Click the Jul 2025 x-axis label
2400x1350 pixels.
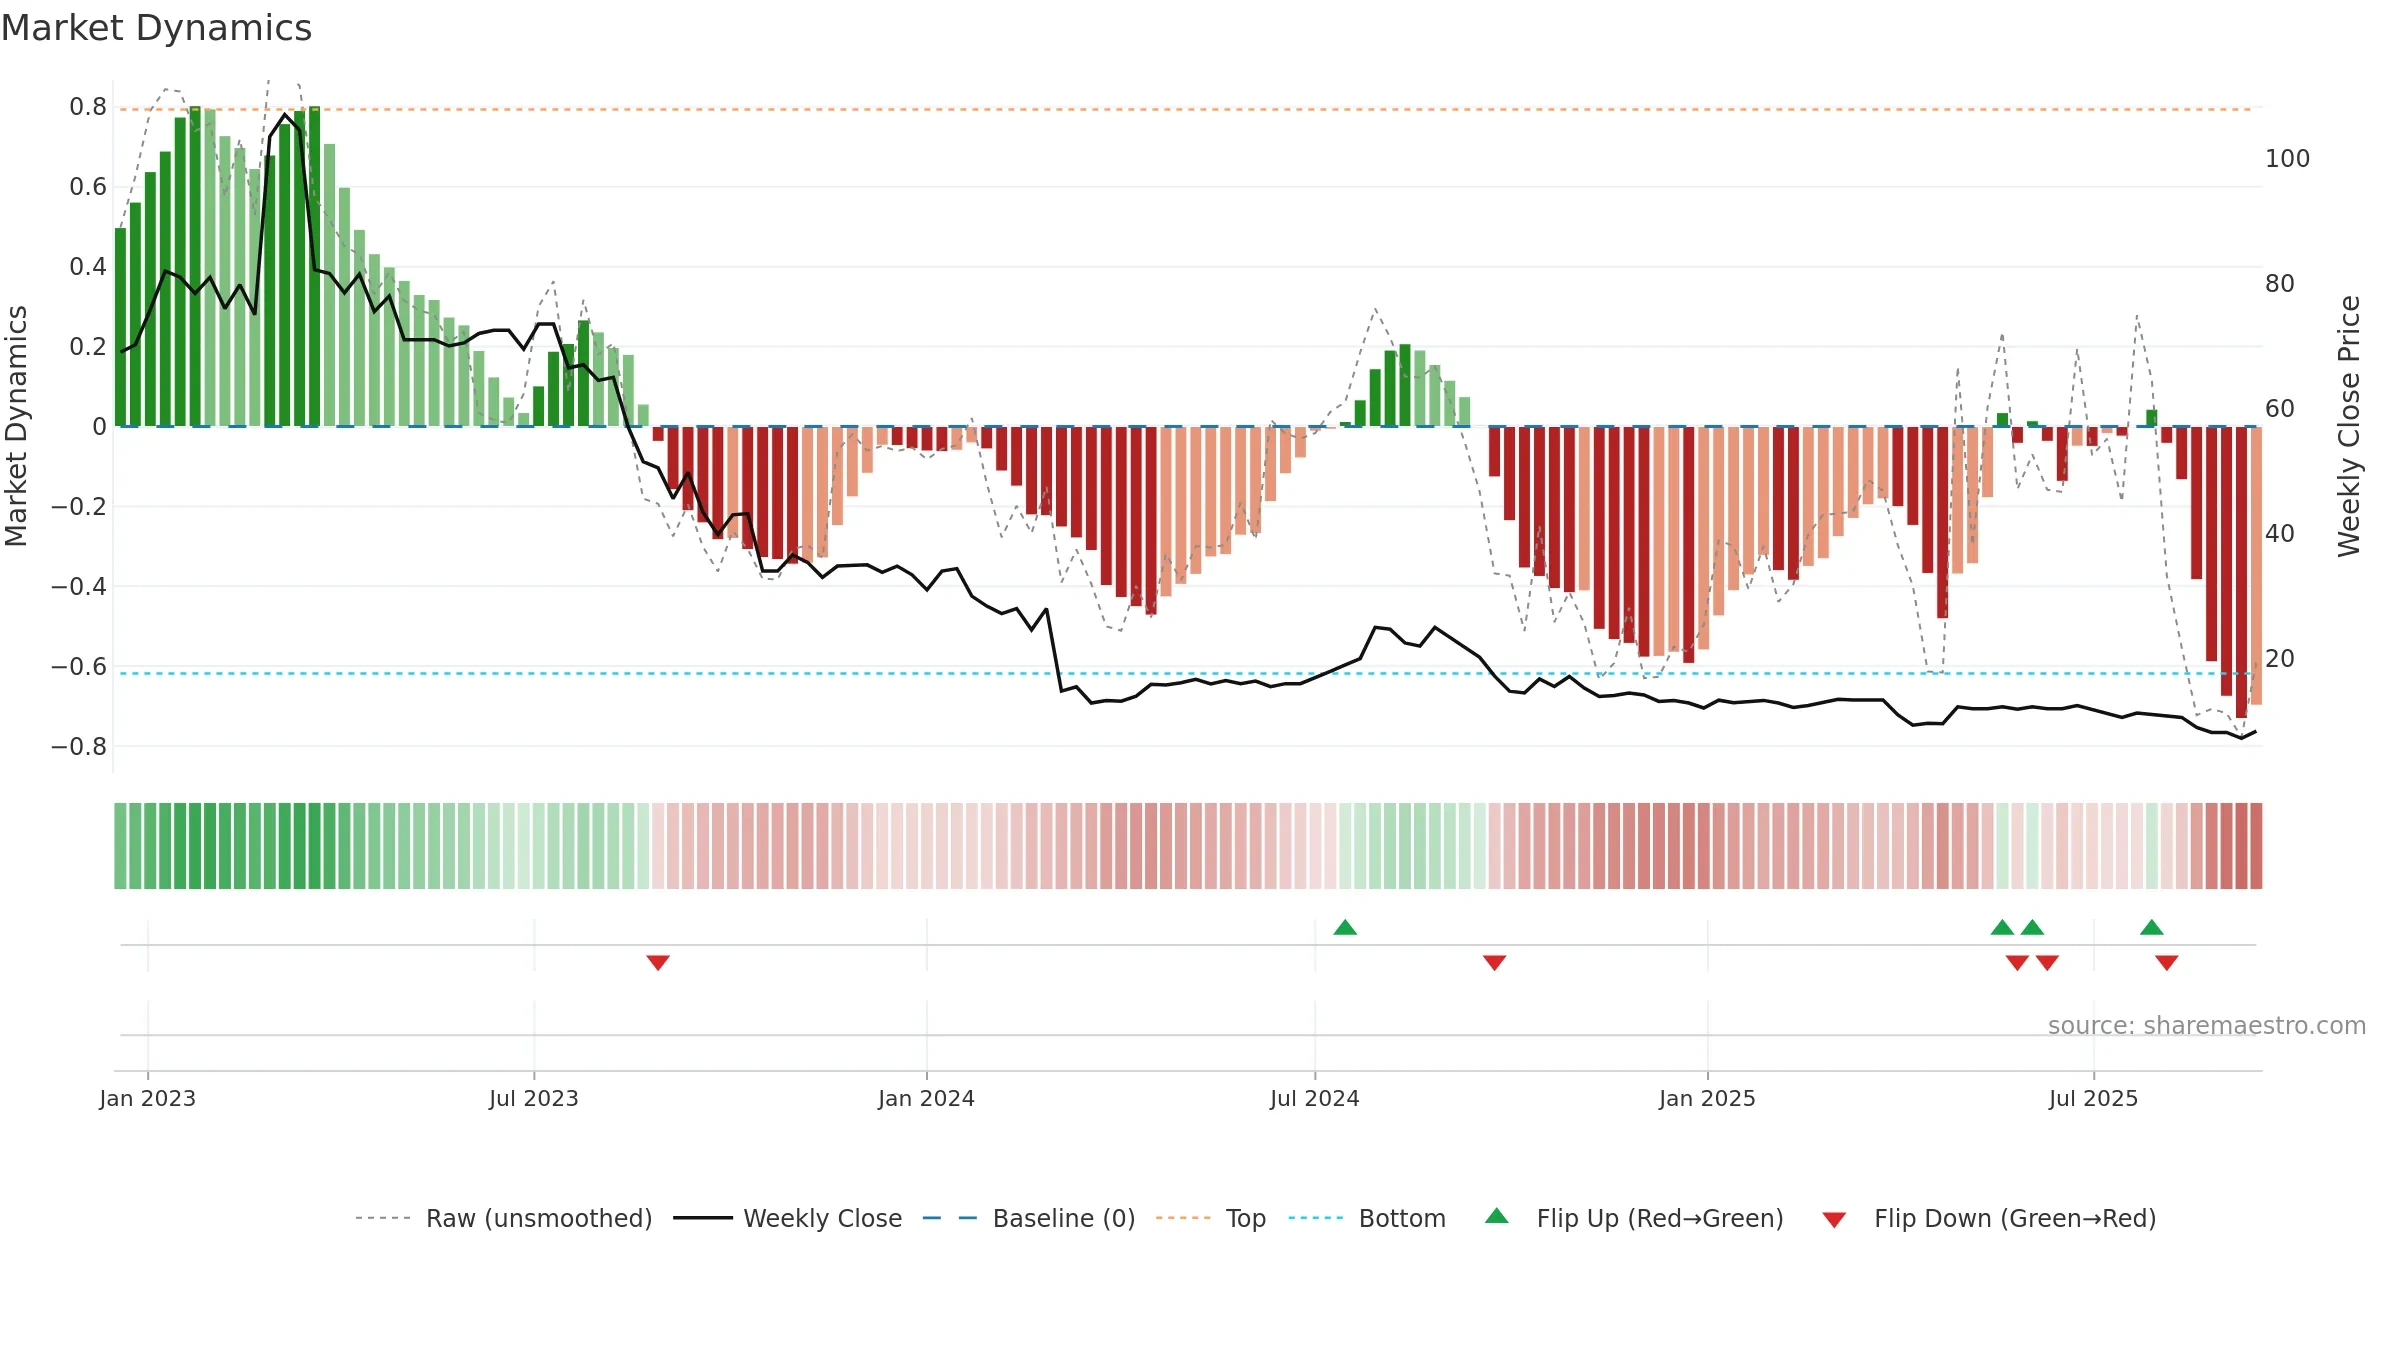pyautogui.click(x=2094, y=1098)
